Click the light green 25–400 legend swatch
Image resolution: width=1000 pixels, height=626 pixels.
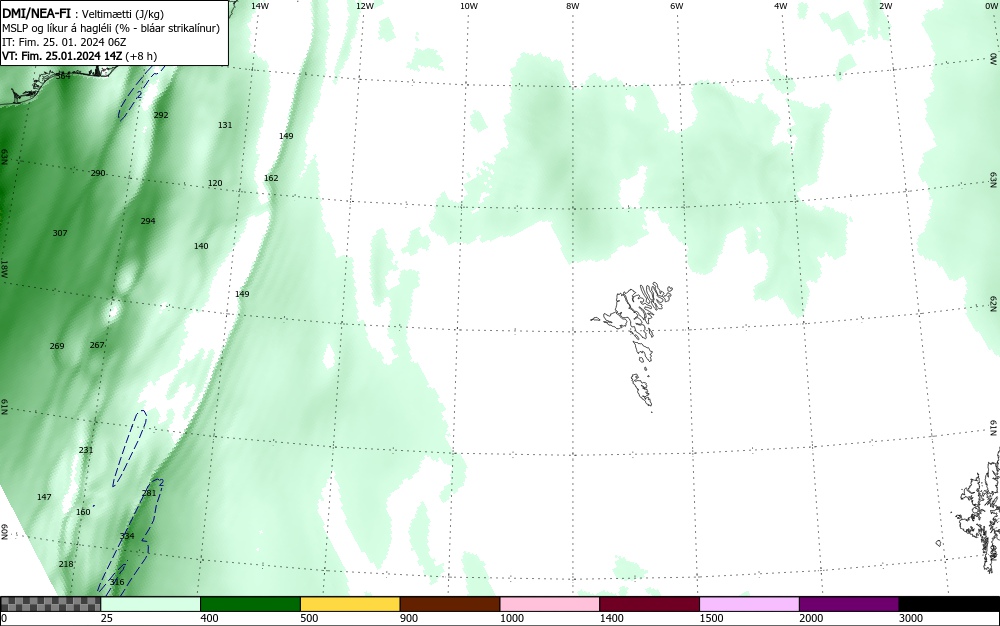[x=150, y=604]
